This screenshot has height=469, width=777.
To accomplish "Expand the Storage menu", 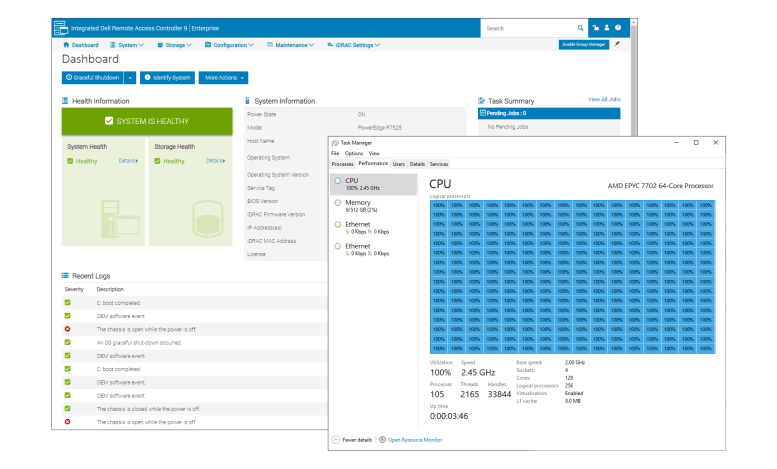I will [174, 45].
